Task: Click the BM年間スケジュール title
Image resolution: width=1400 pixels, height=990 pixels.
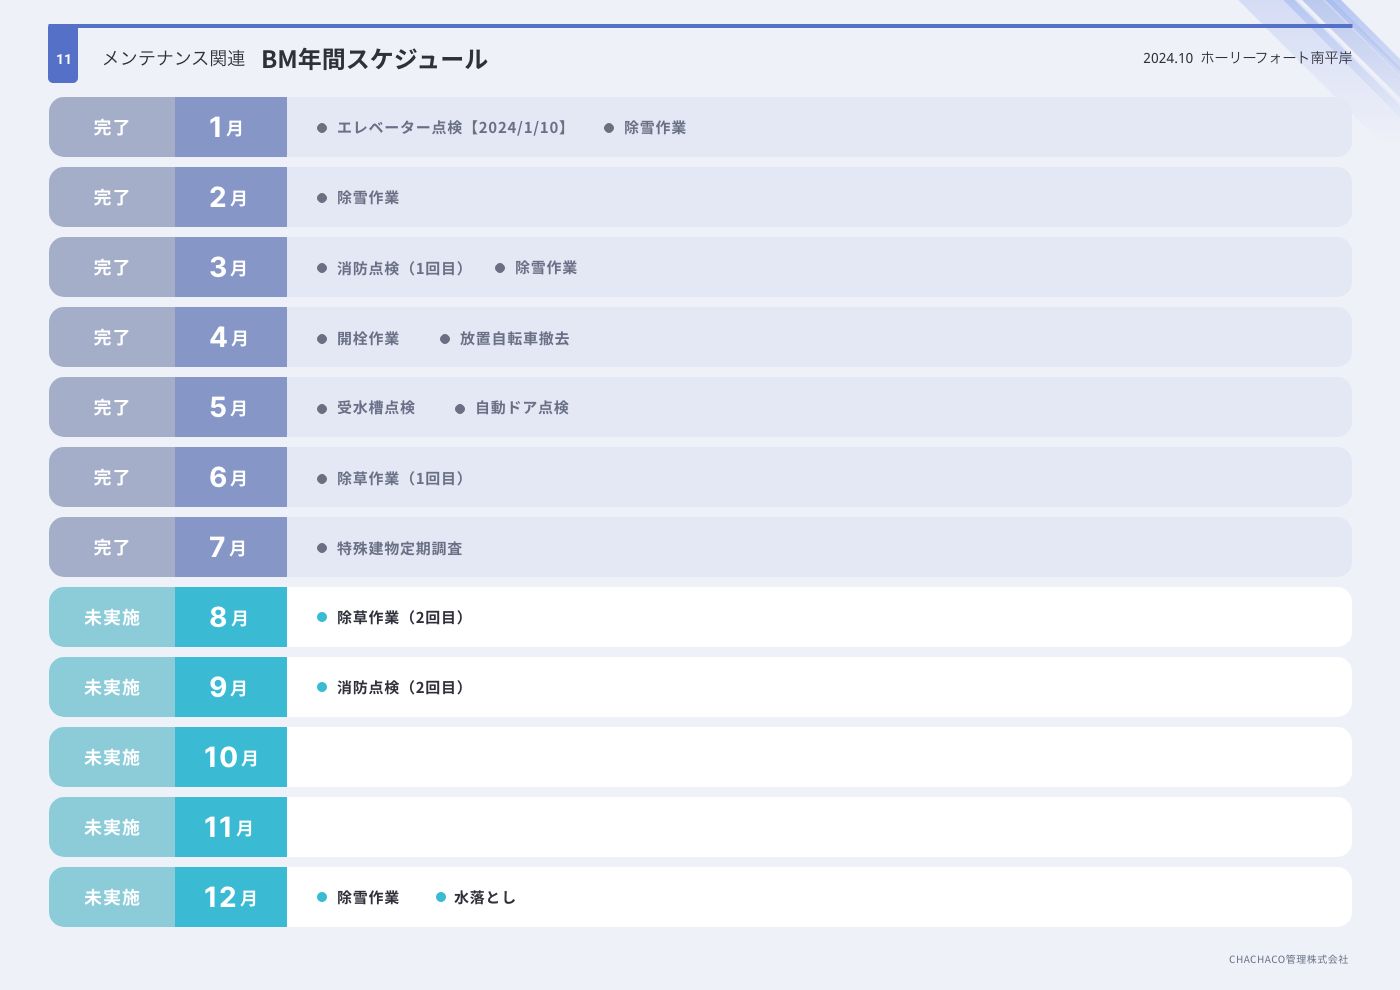Action: (x=374, y=59)
